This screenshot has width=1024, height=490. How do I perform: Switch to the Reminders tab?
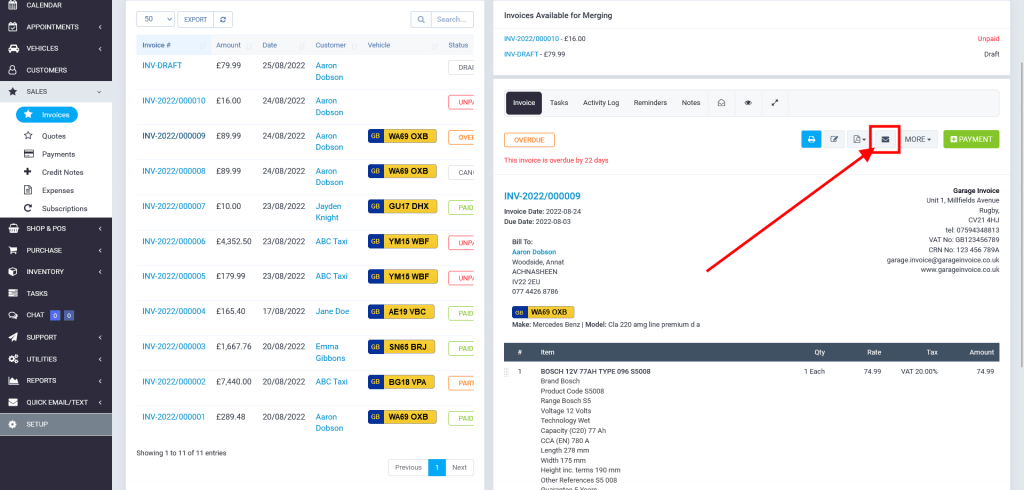(x=650, y=103)
